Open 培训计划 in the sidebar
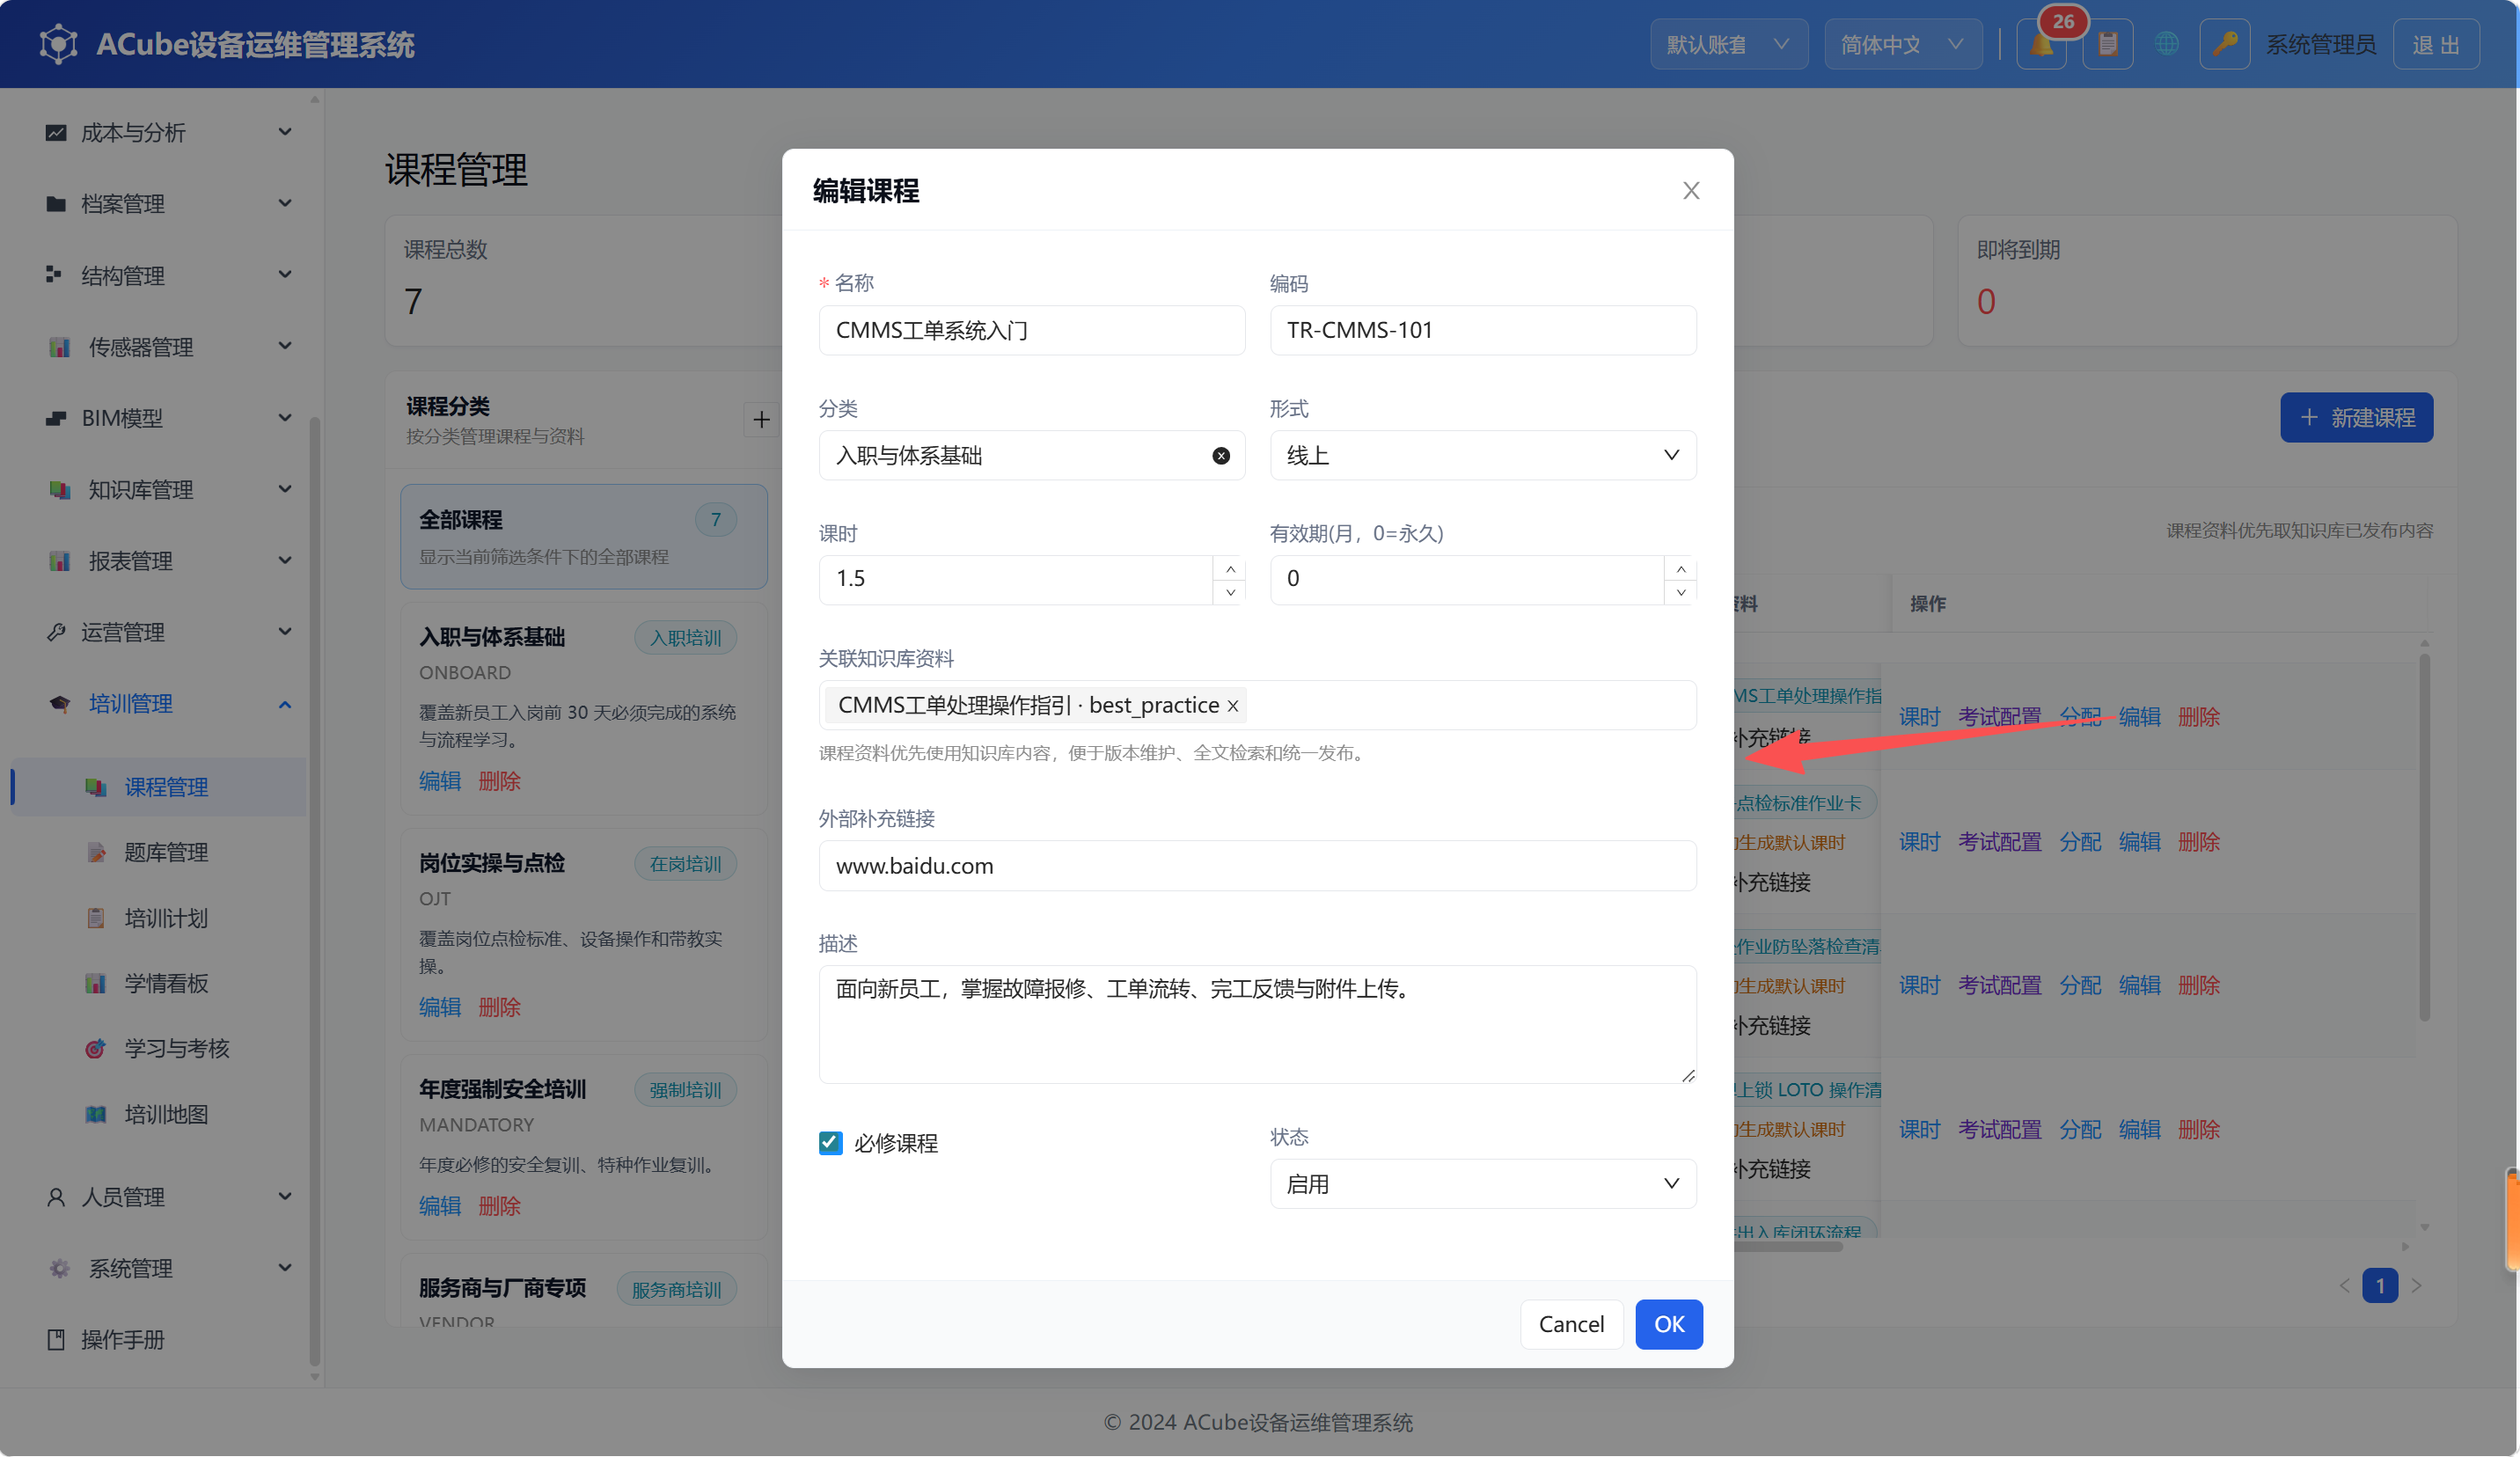This screenshot has height=1457, width=2520. coord(166,918)
